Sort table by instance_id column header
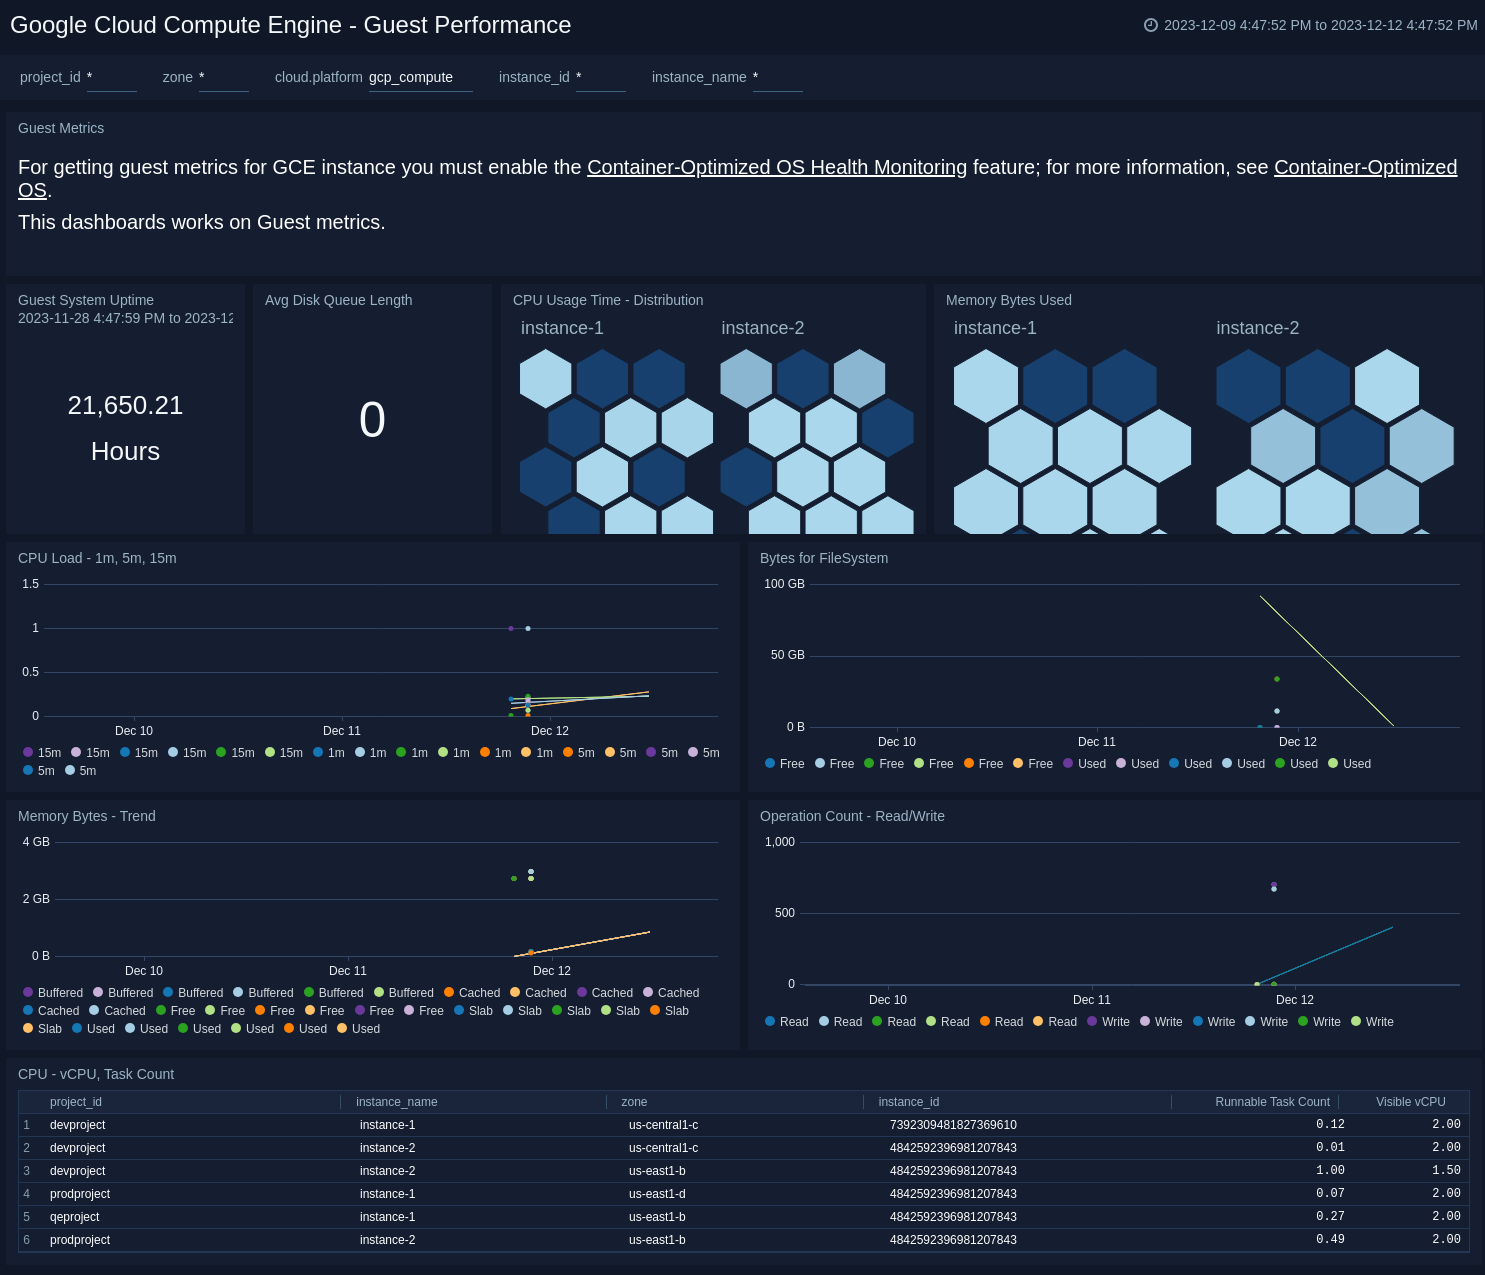This screenshot has height=1275, width=1485. (909, 1102)
